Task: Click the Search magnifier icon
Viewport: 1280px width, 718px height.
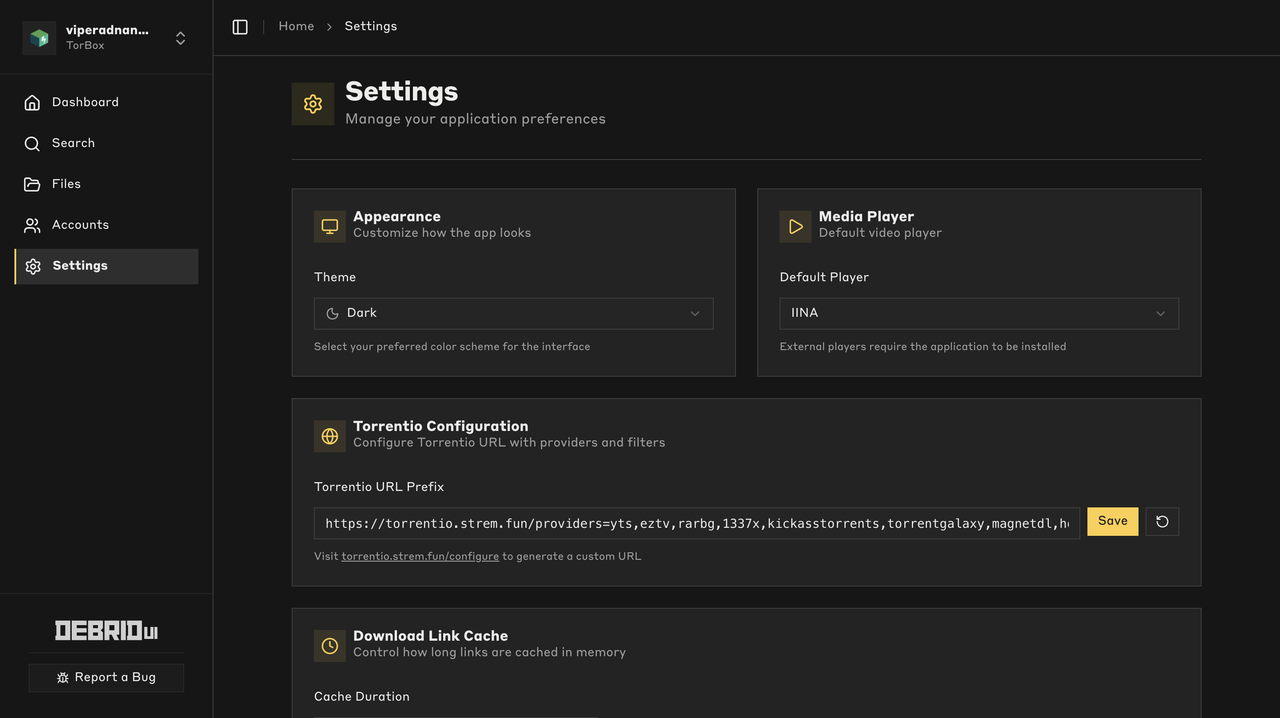Action: pos(33,143)
